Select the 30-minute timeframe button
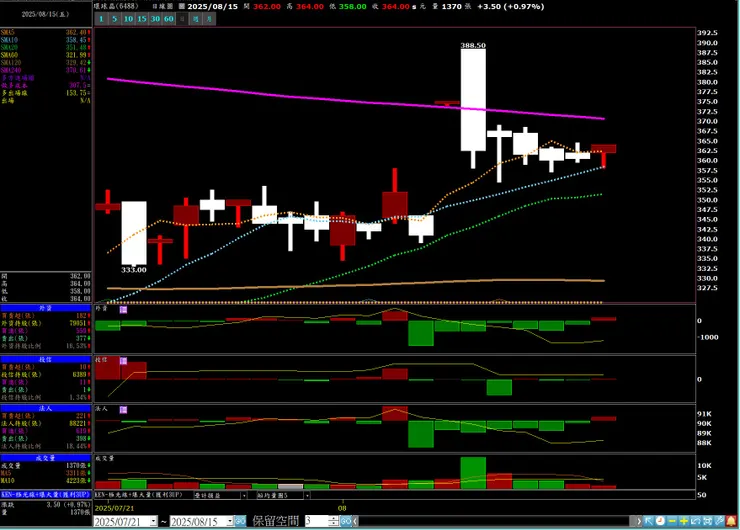This screenshot has height=530, width=740. click(155, 19)
